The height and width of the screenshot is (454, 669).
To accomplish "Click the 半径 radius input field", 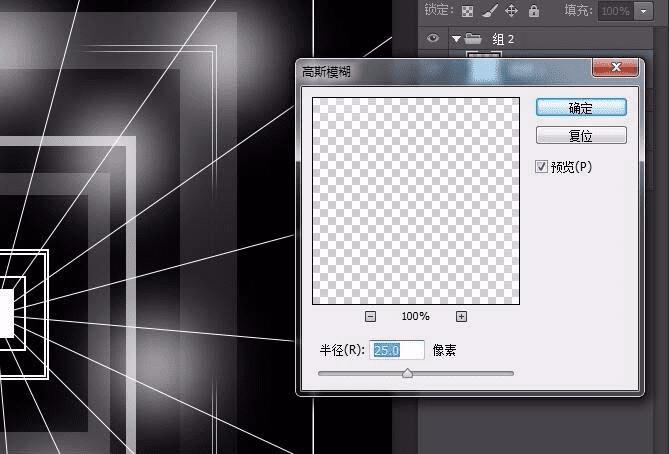I will [x=397, y=350].
